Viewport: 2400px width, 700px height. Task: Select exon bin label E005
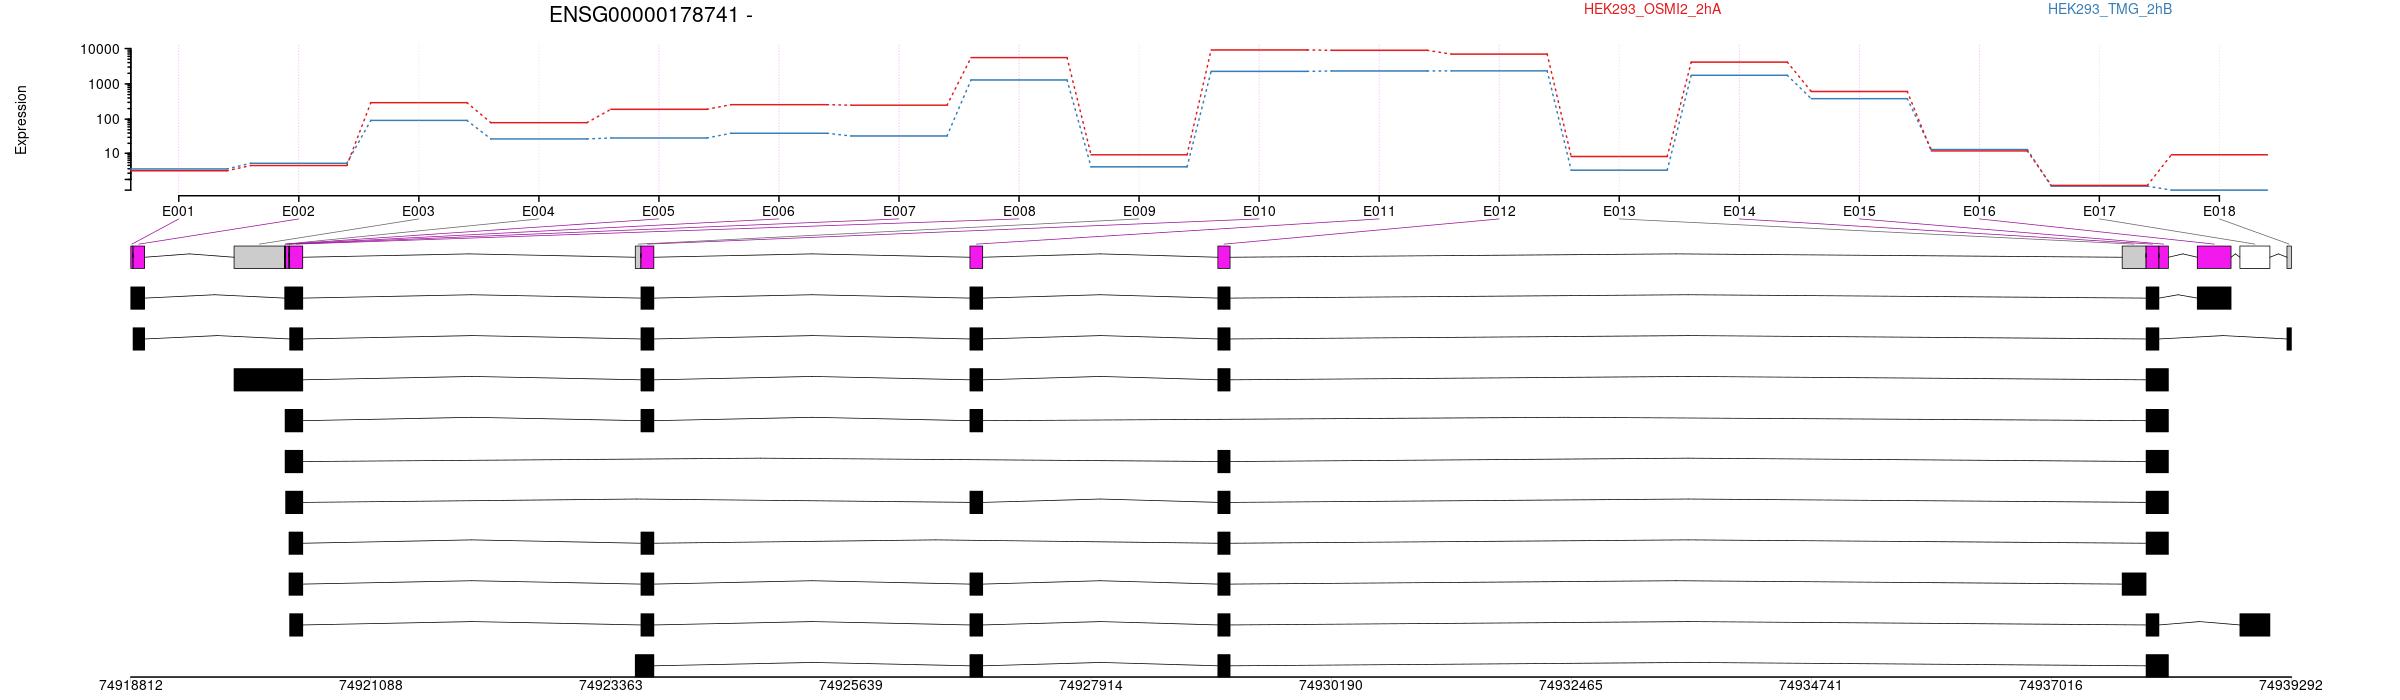pyautogui.click(x=658, y=211)
